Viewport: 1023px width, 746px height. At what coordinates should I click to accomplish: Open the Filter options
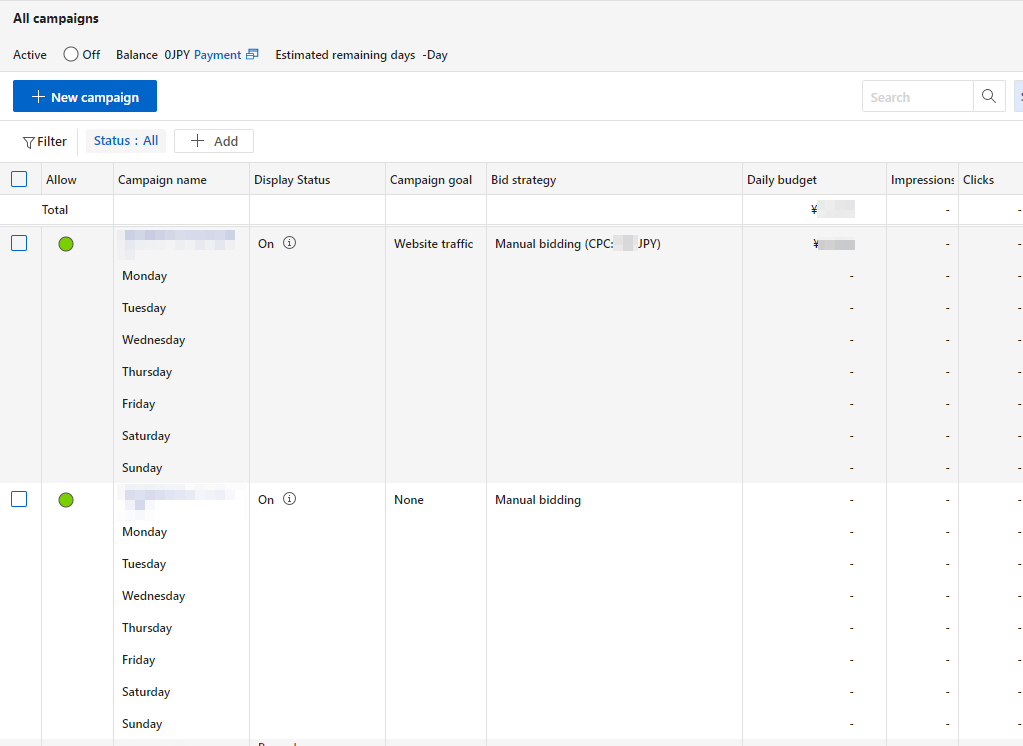pyautogui.click(x=45, y=142)
